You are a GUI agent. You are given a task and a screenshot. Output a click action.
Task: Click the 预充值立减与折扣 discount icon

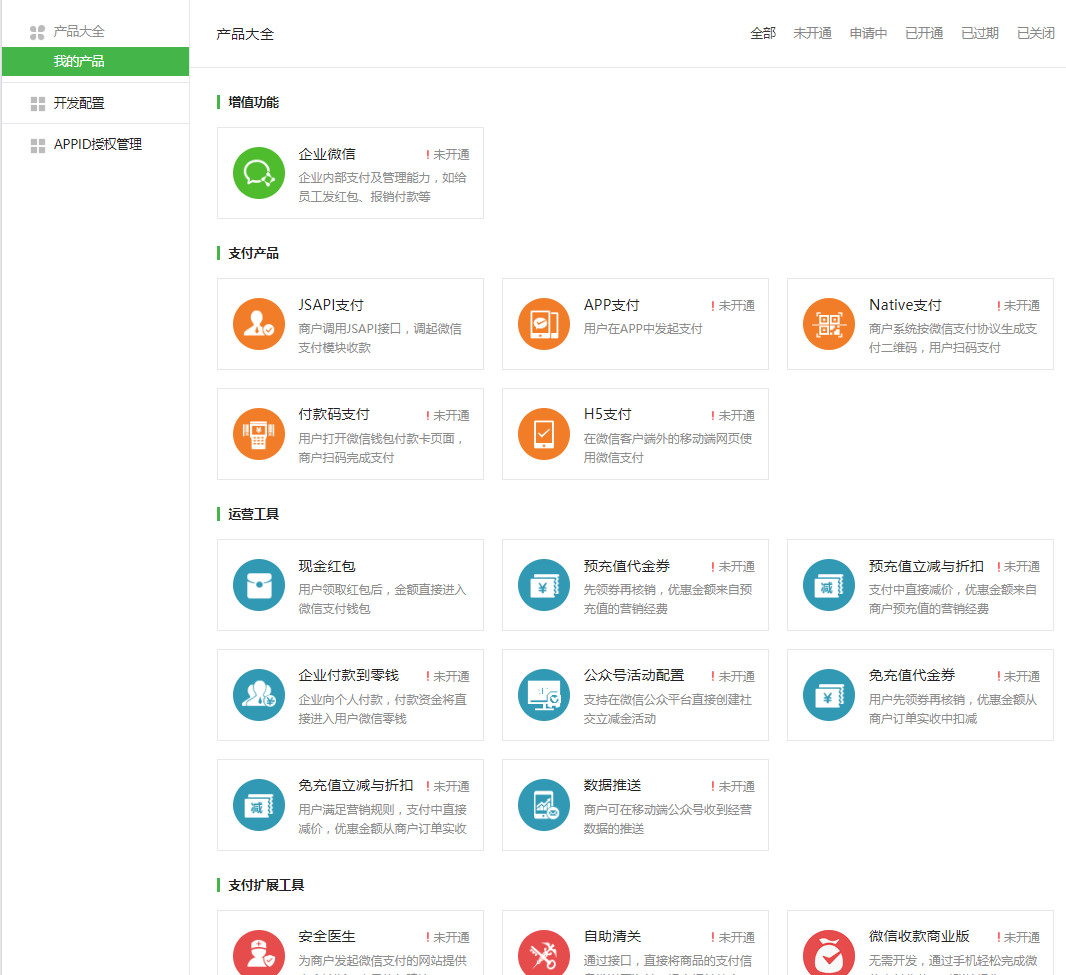point(828,585)
